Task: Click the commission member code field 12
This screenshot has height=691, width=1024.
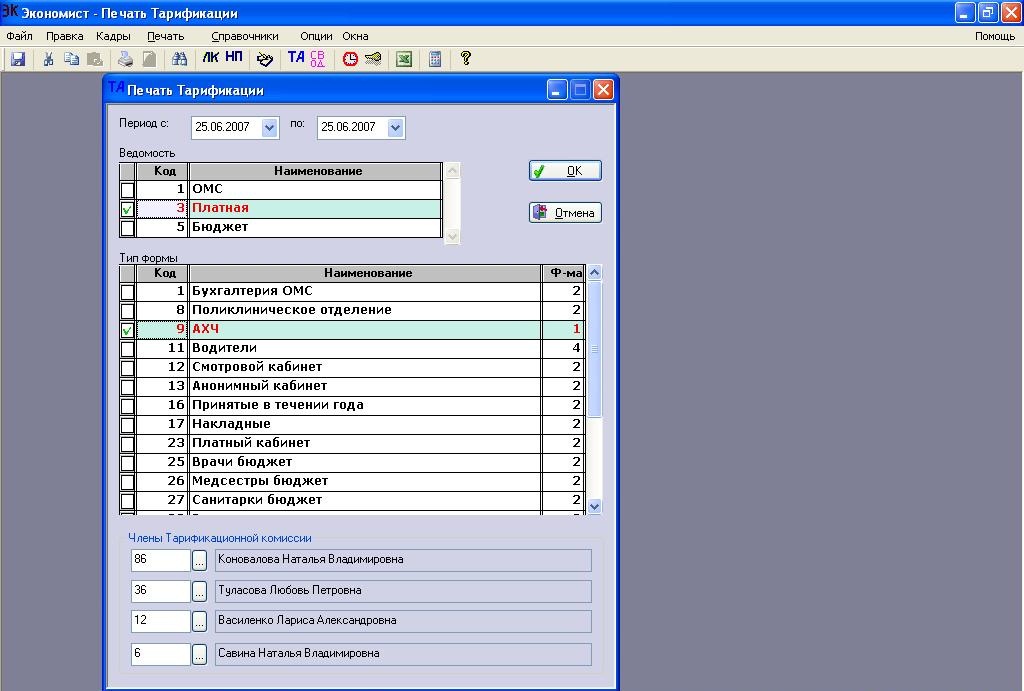Action: click(160, 620)
